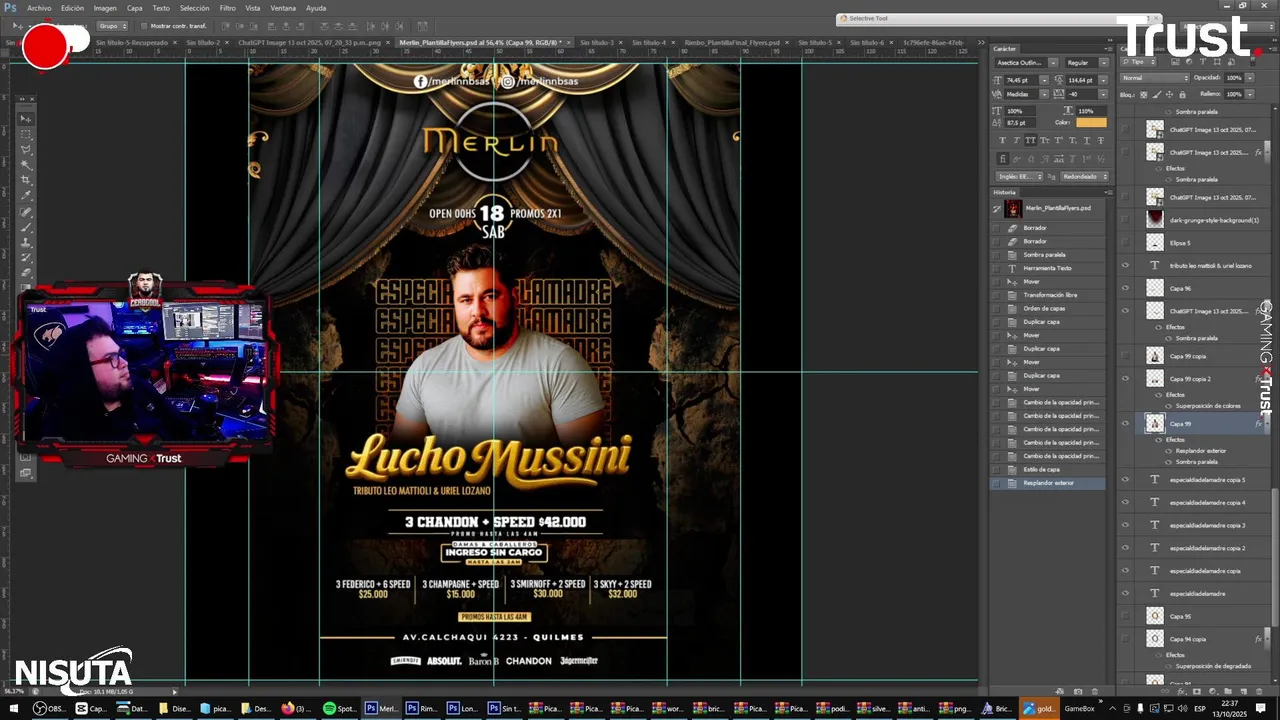Toggle Strikethrough in Character panel

pyautogui.click(x=1101, y=140)
